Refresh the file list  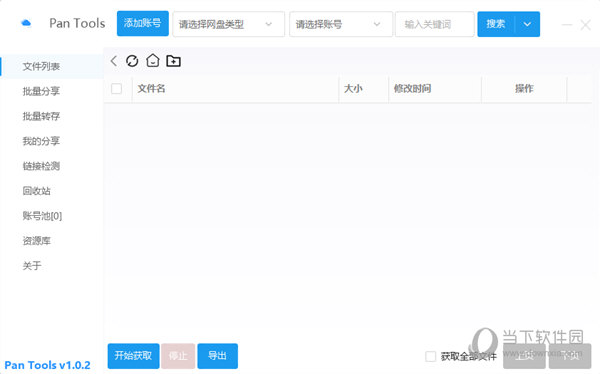pos(132,61)
